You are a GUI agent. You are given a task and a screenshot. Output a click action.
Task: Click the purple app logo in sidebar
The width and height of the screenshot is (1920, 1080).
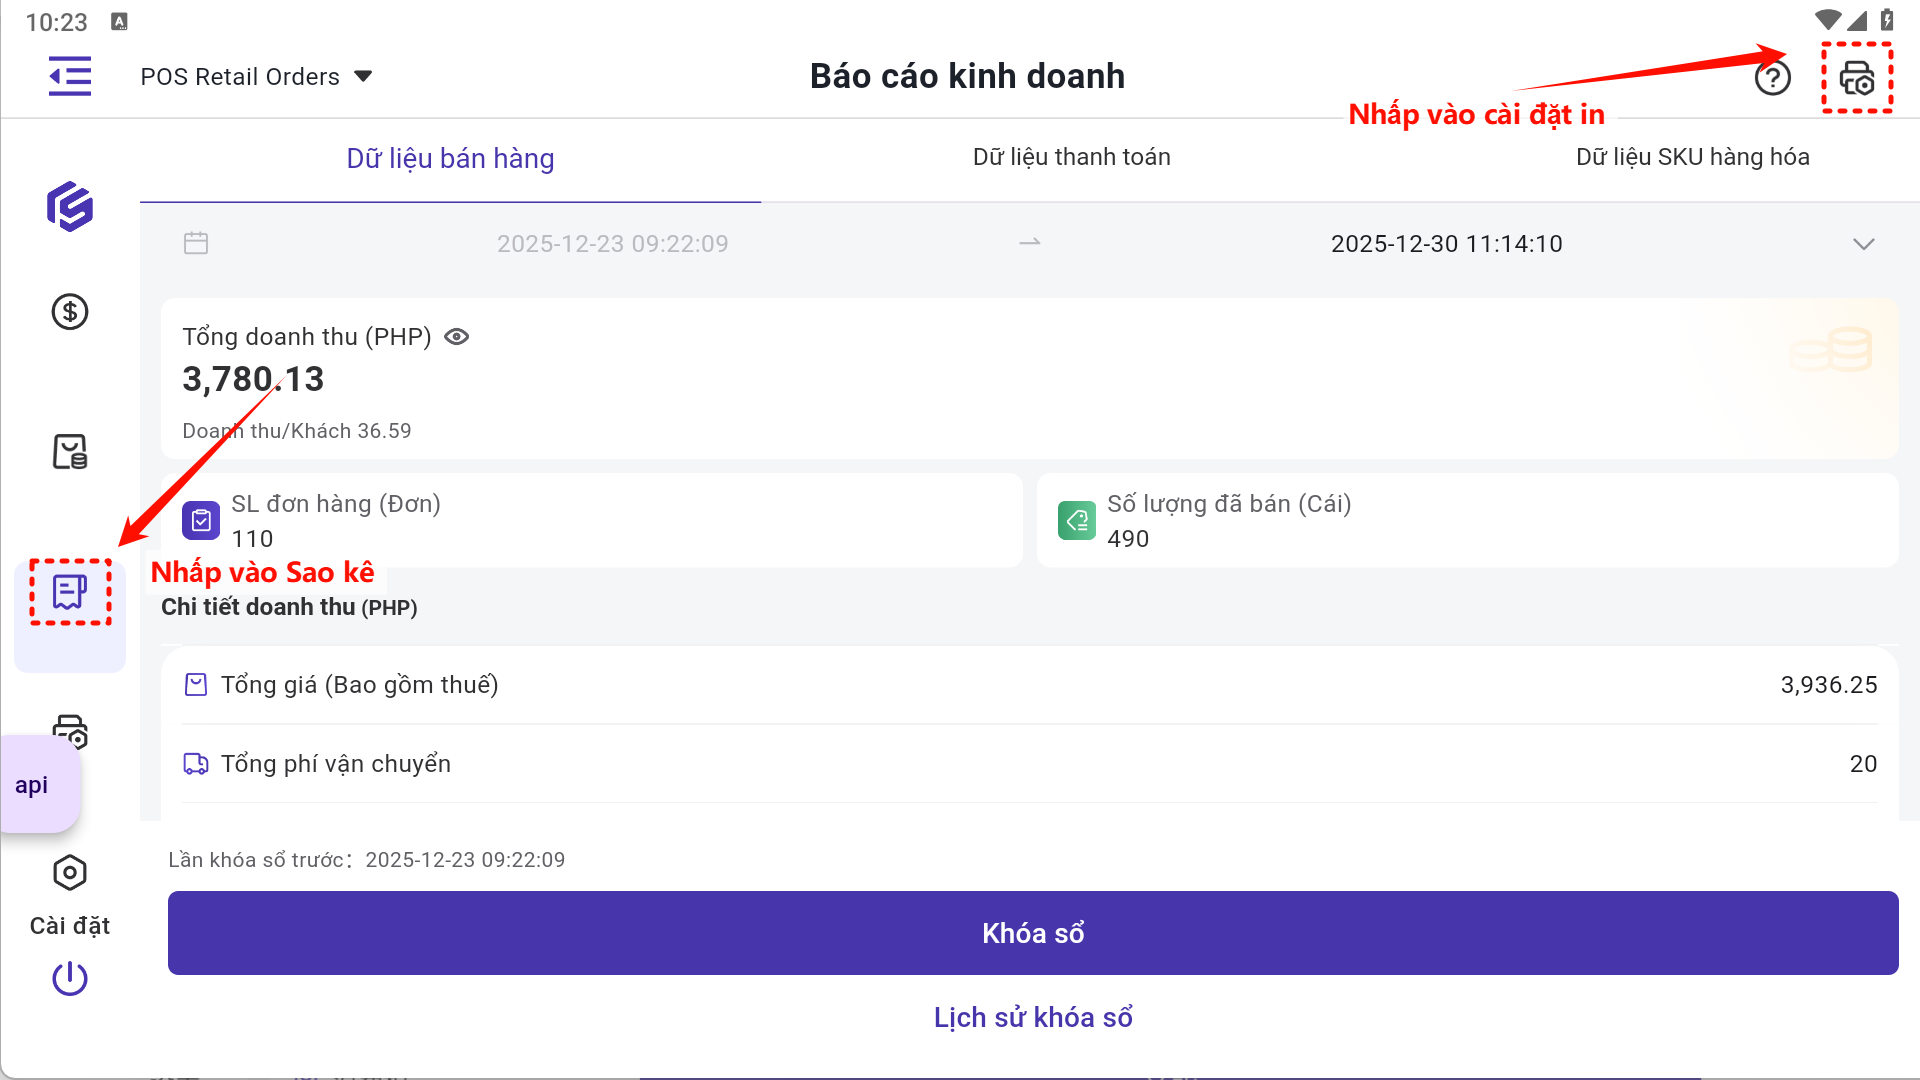pos(70,207)
